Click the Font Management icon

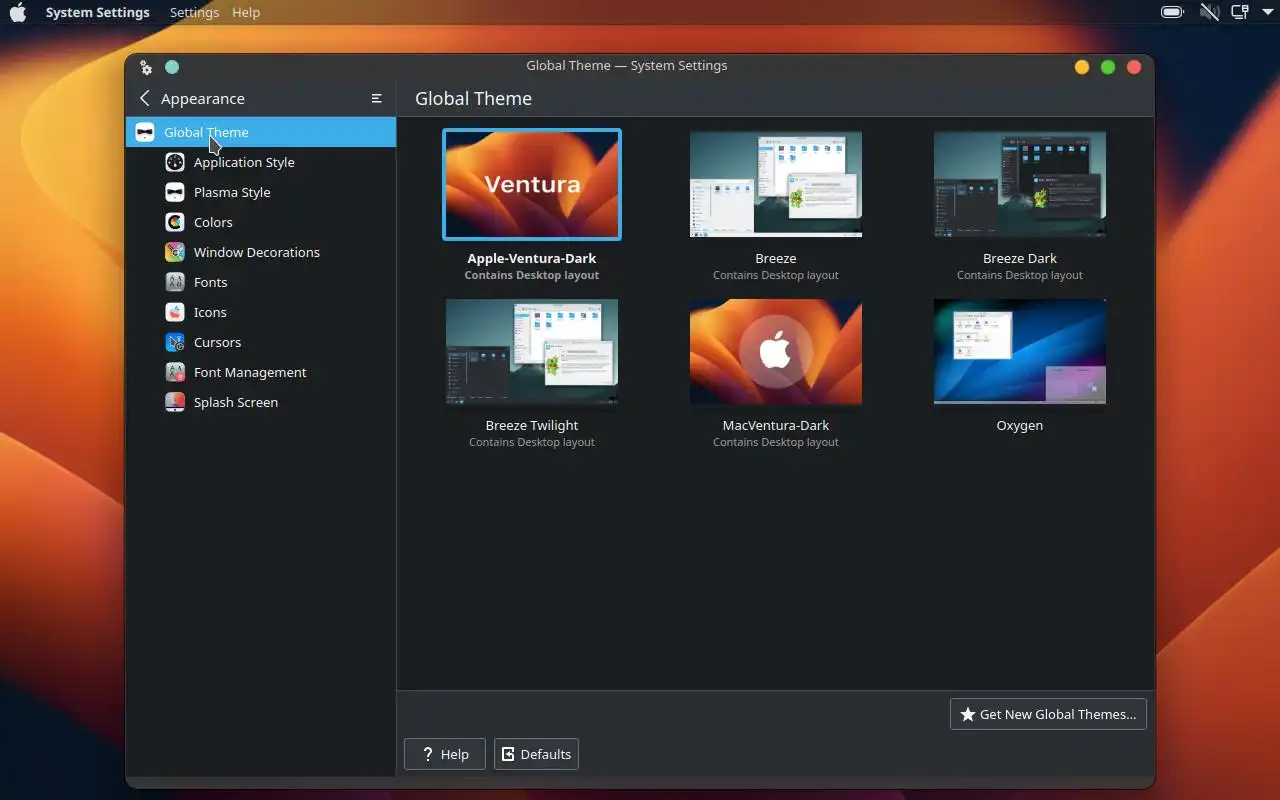tap(175, 372)
